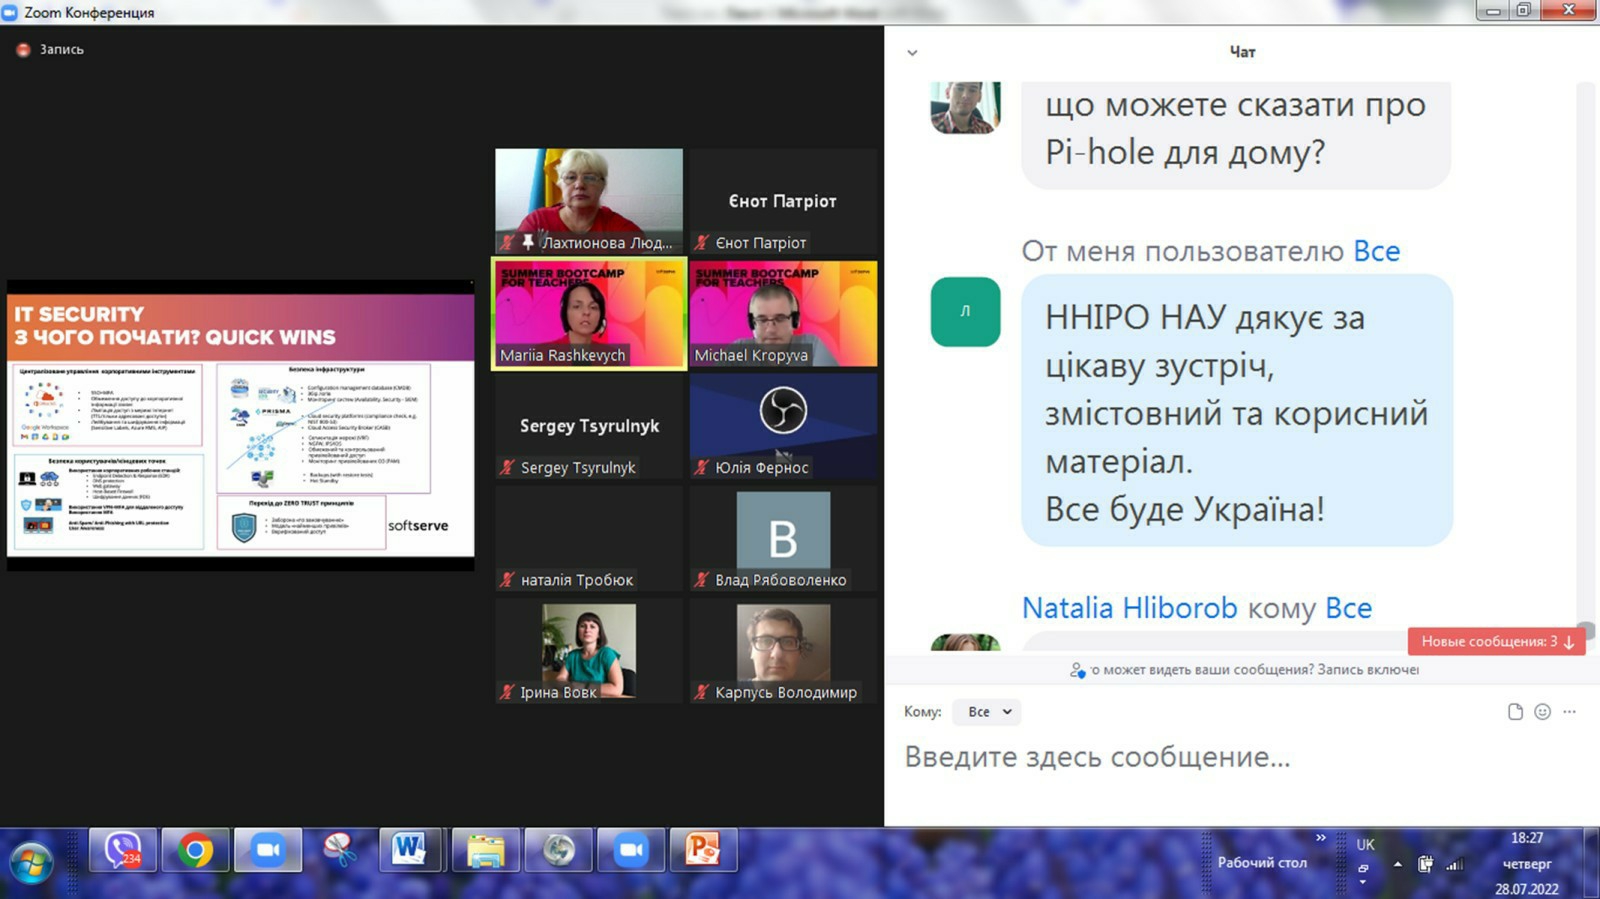This screenshot has height=899, width=1600.
Task: Open Viber from the taskbar
Action: click(x=122, y=851)
